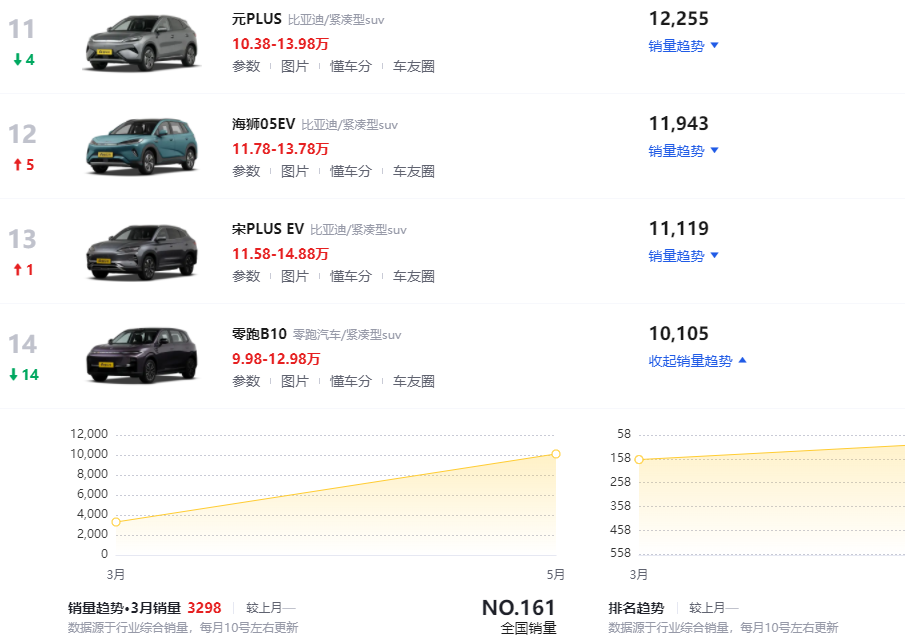Screen dimensions: 905x643
Task: Open 懂车分 link for 元PLUS
Action: click(x=351, y=66)
